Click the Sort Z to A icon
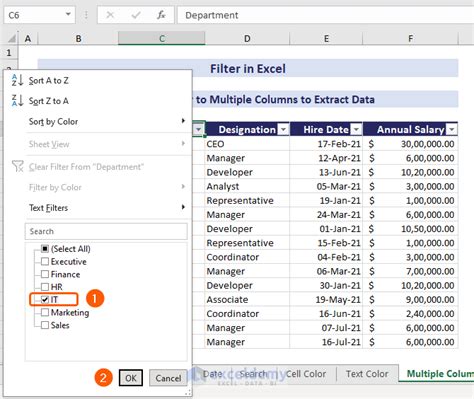 pyautogui.click(x=17, y=100)
